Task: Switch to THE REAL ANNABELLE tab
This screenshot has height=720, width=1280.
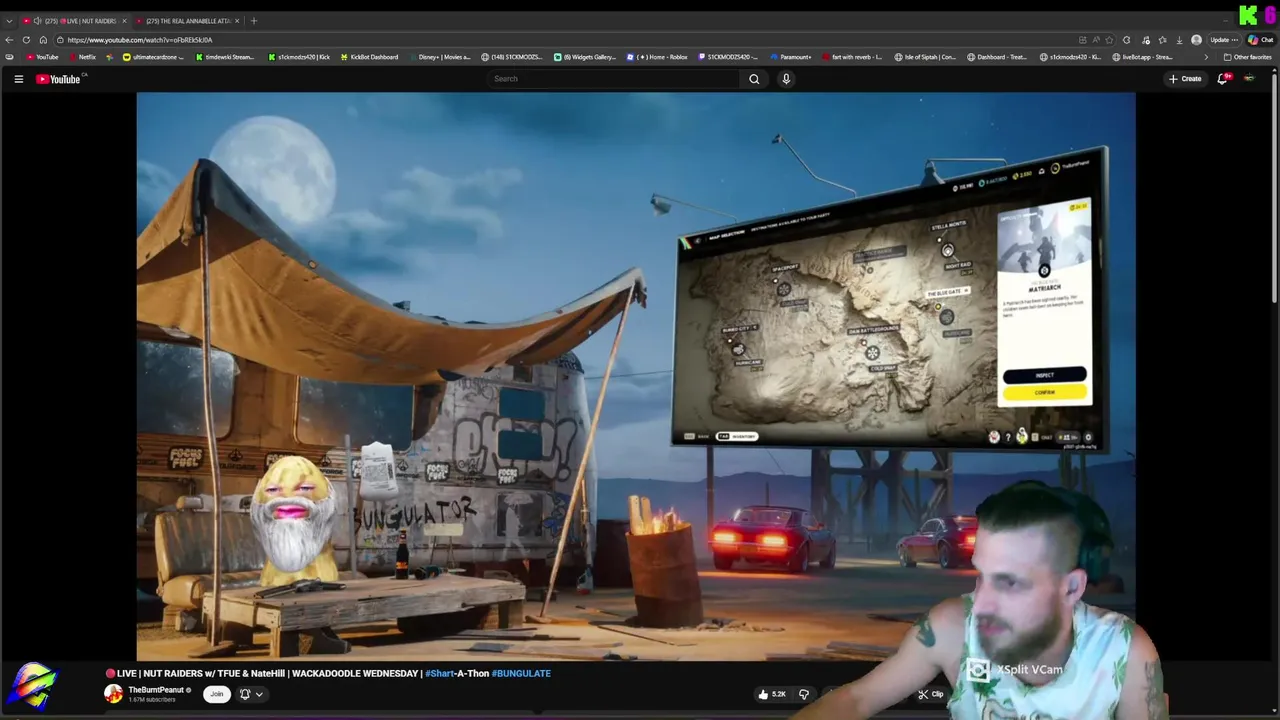Action: [x=186, y=21]
